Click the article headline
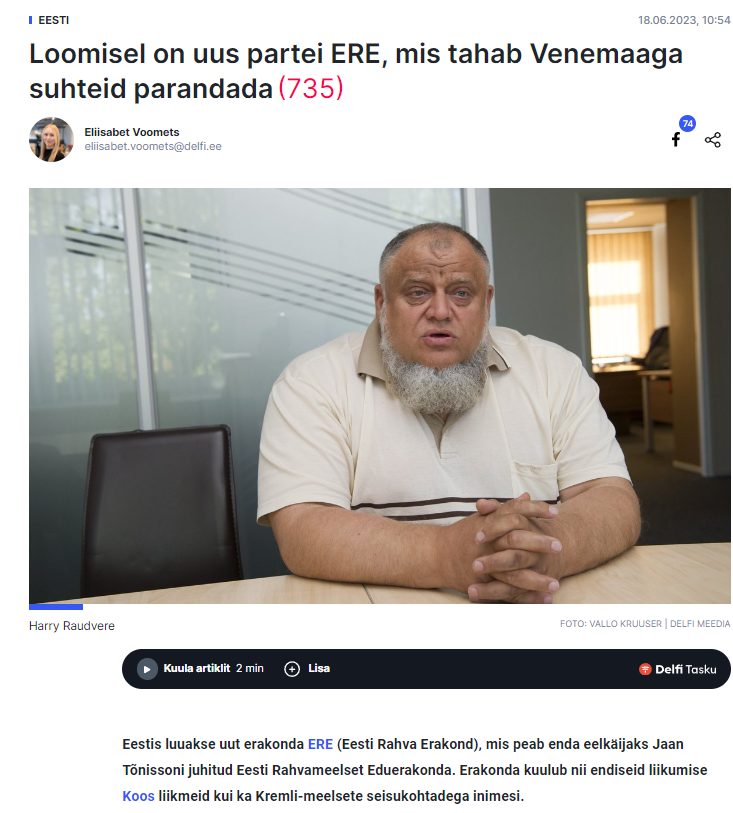The height and width of the screenshot is (813, 733). point(356,71)
